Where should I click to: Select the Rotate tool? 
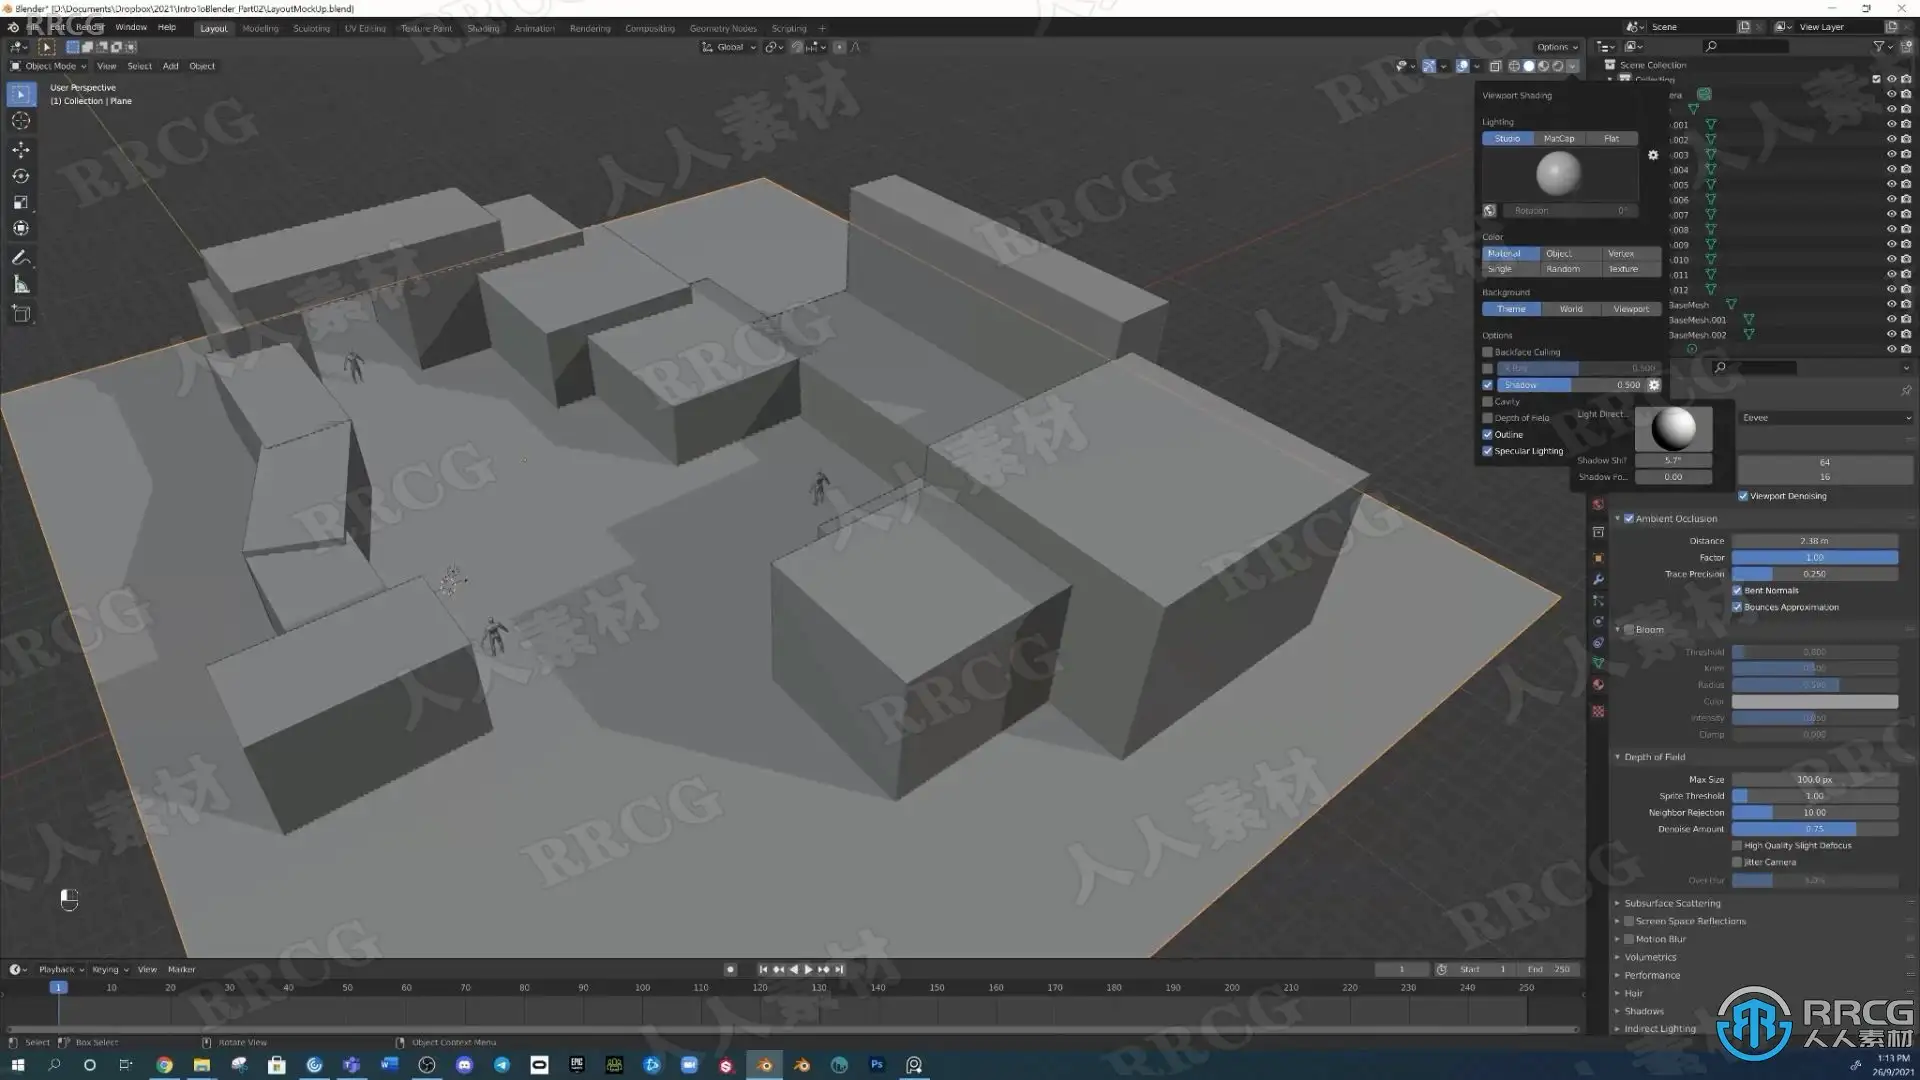click(x=21, y=176)
